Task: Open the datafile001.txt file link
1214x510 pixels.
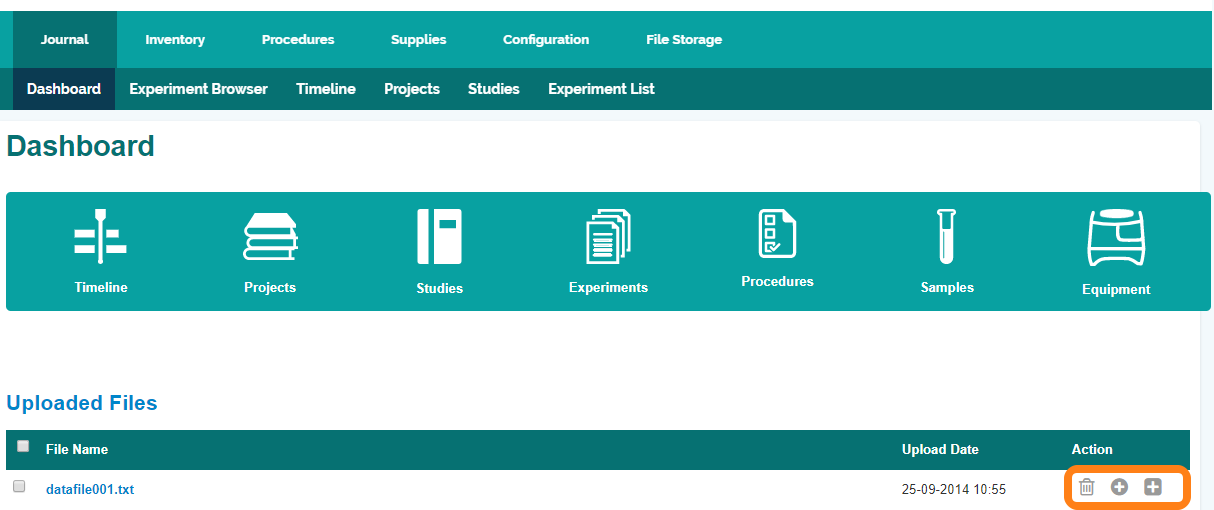Action: click(90, 489)
